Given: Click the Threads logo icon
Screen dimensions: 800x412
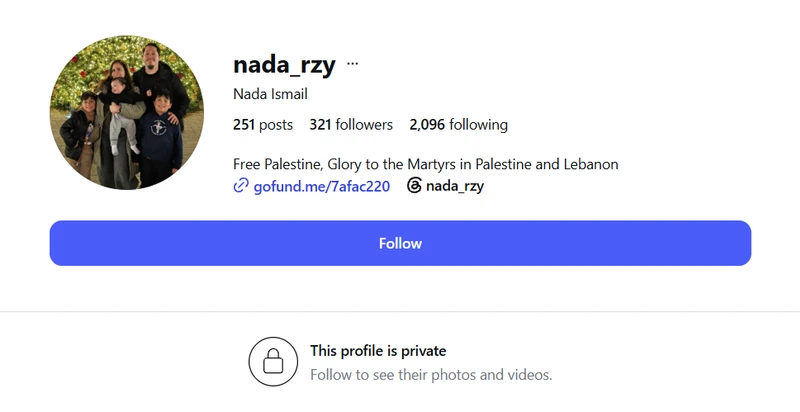Looking at the screenshot, I should tap(414, 186).
